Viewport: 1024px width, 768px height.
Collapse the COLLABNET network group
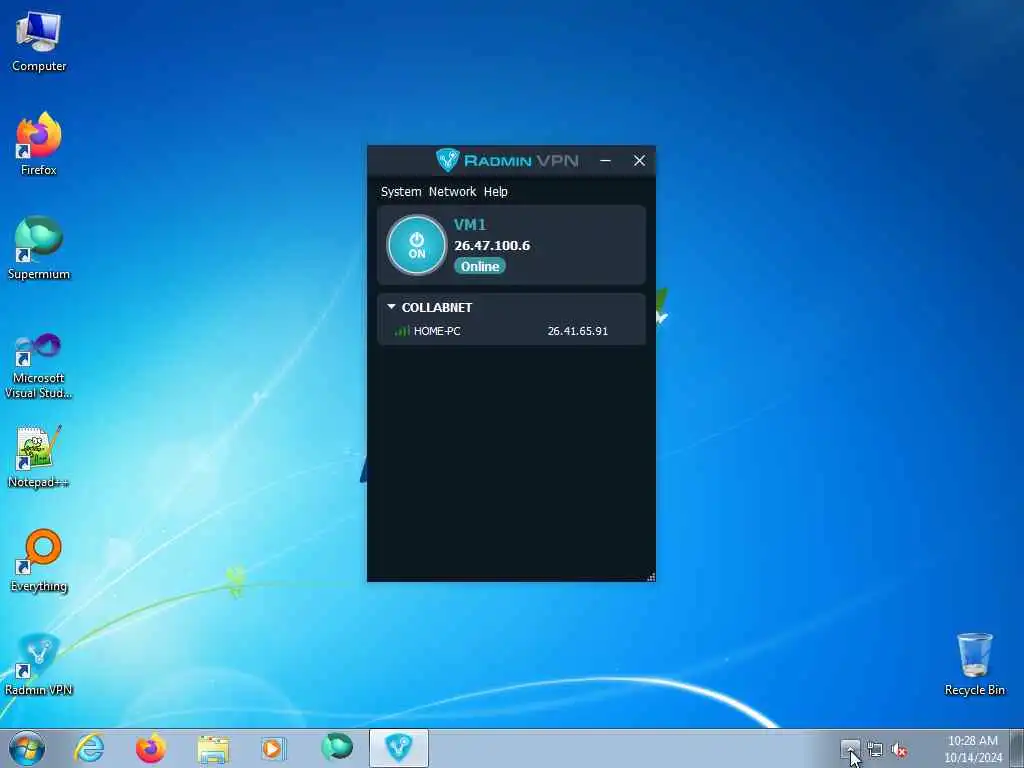click(391, 306)
